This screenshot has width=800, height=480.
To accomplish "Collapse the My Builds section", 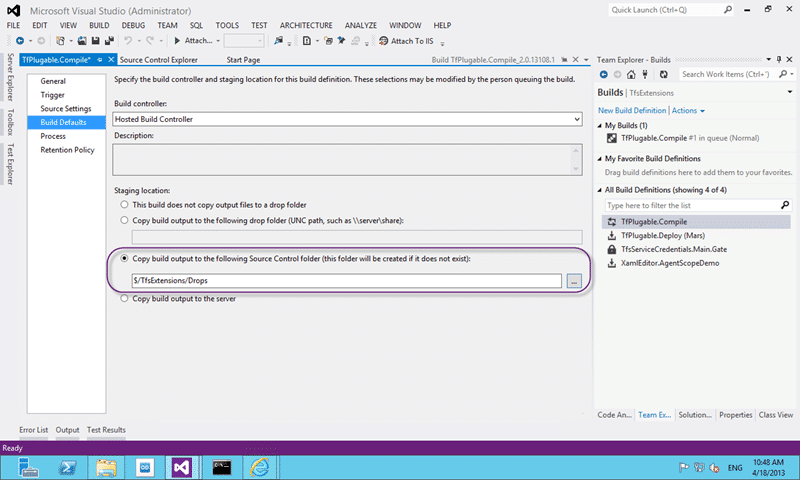I will [x=600, y=125].
